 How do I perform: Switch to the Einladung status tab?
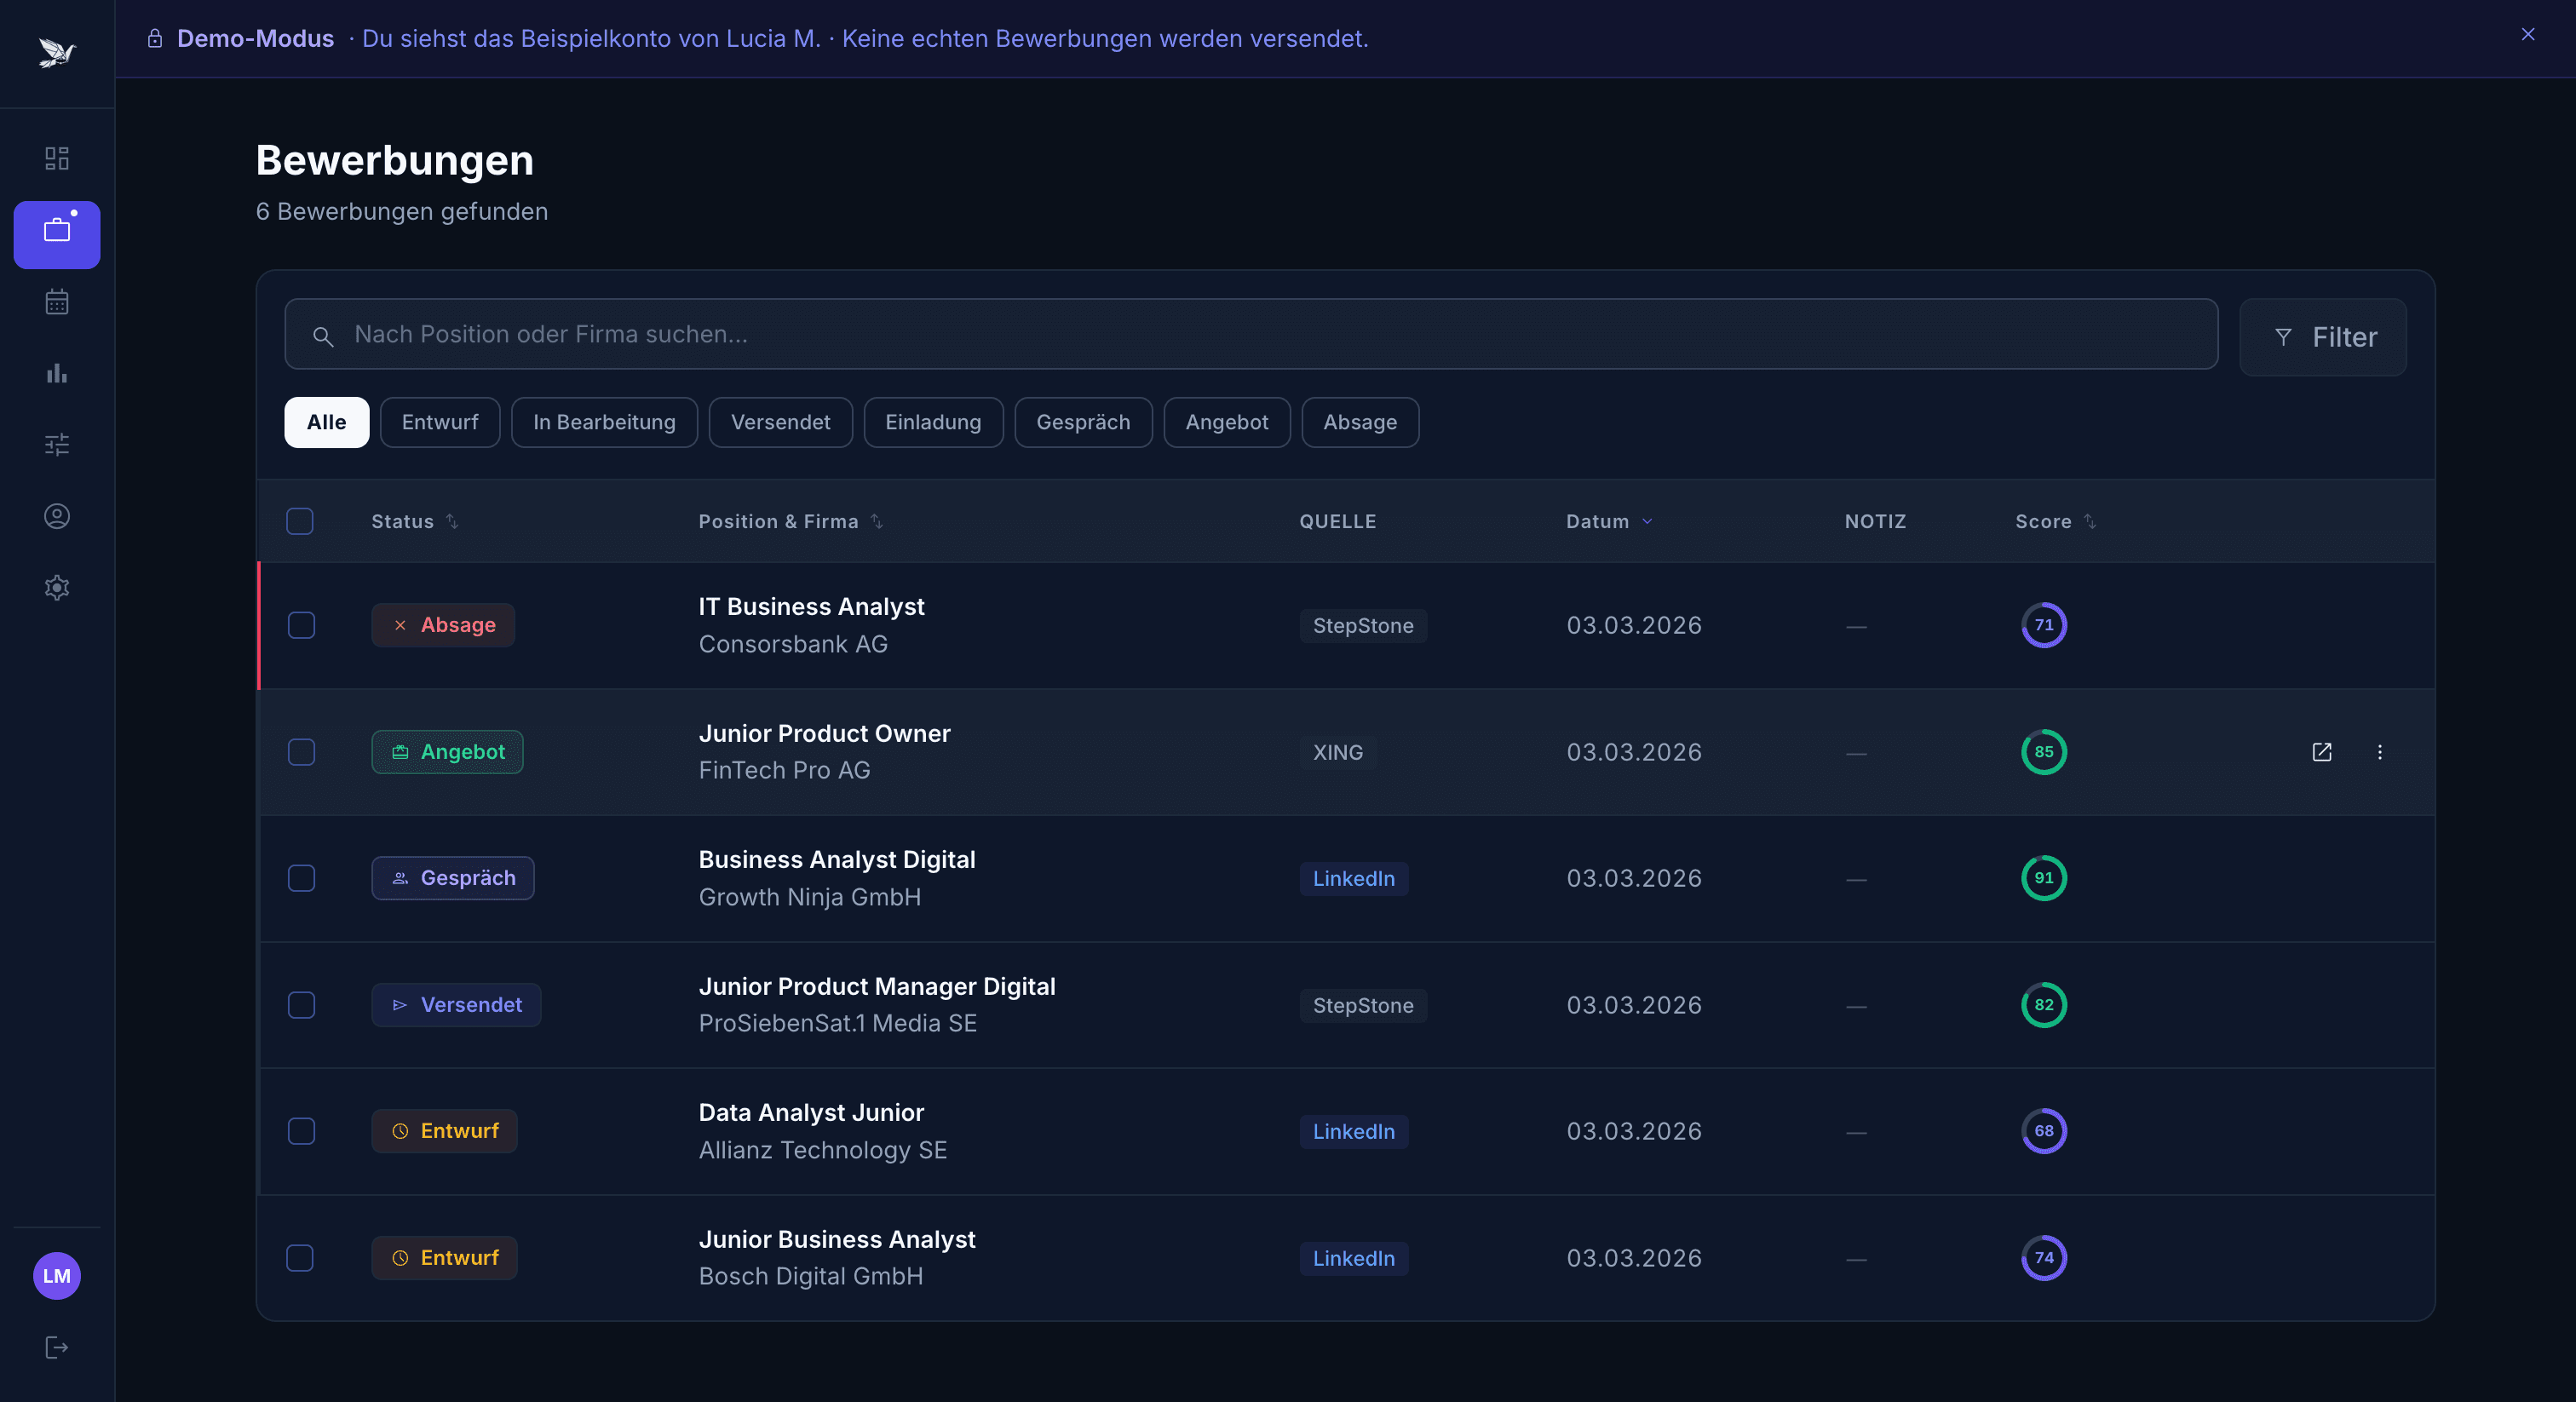tap(932, 422)
